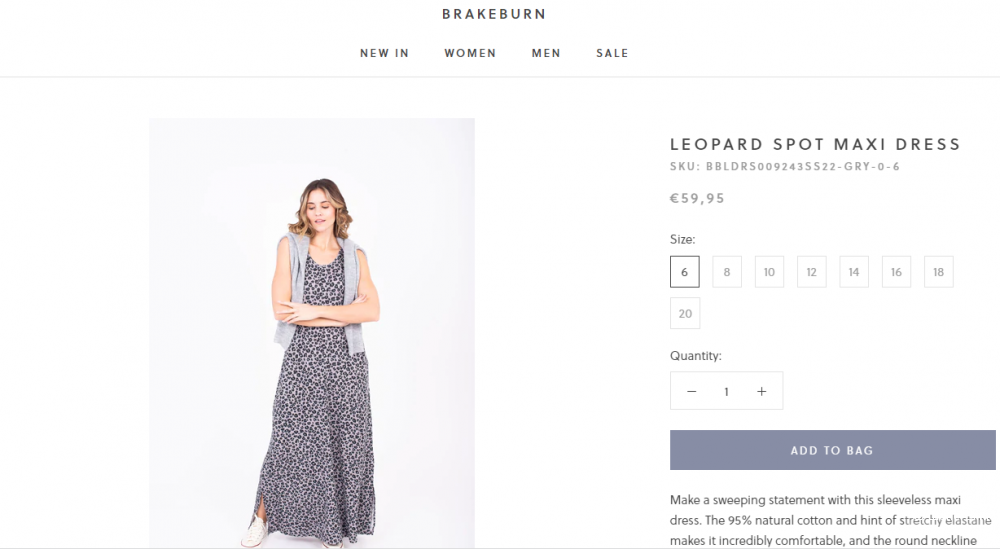Select size 20 option
The height and width of the screenshot is (549, 1000).
(x=685, y=313)
